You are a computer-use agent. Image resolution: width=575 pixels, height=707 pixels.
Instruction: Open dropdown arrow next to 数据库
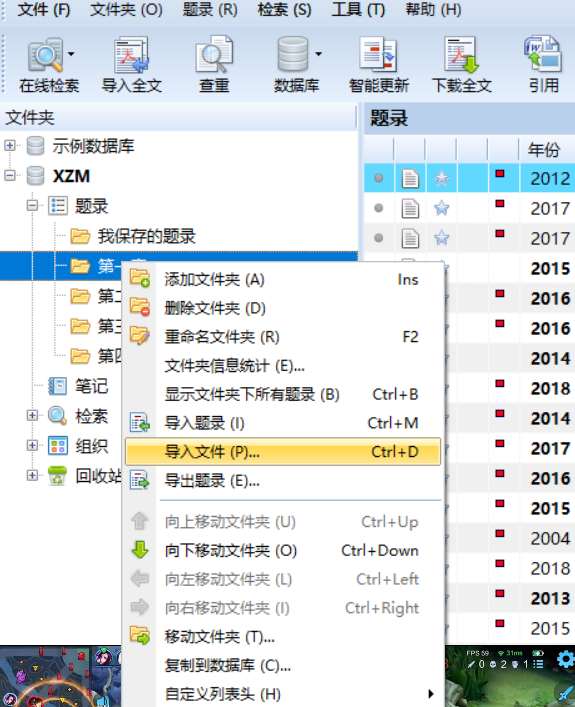coord(318,54)
